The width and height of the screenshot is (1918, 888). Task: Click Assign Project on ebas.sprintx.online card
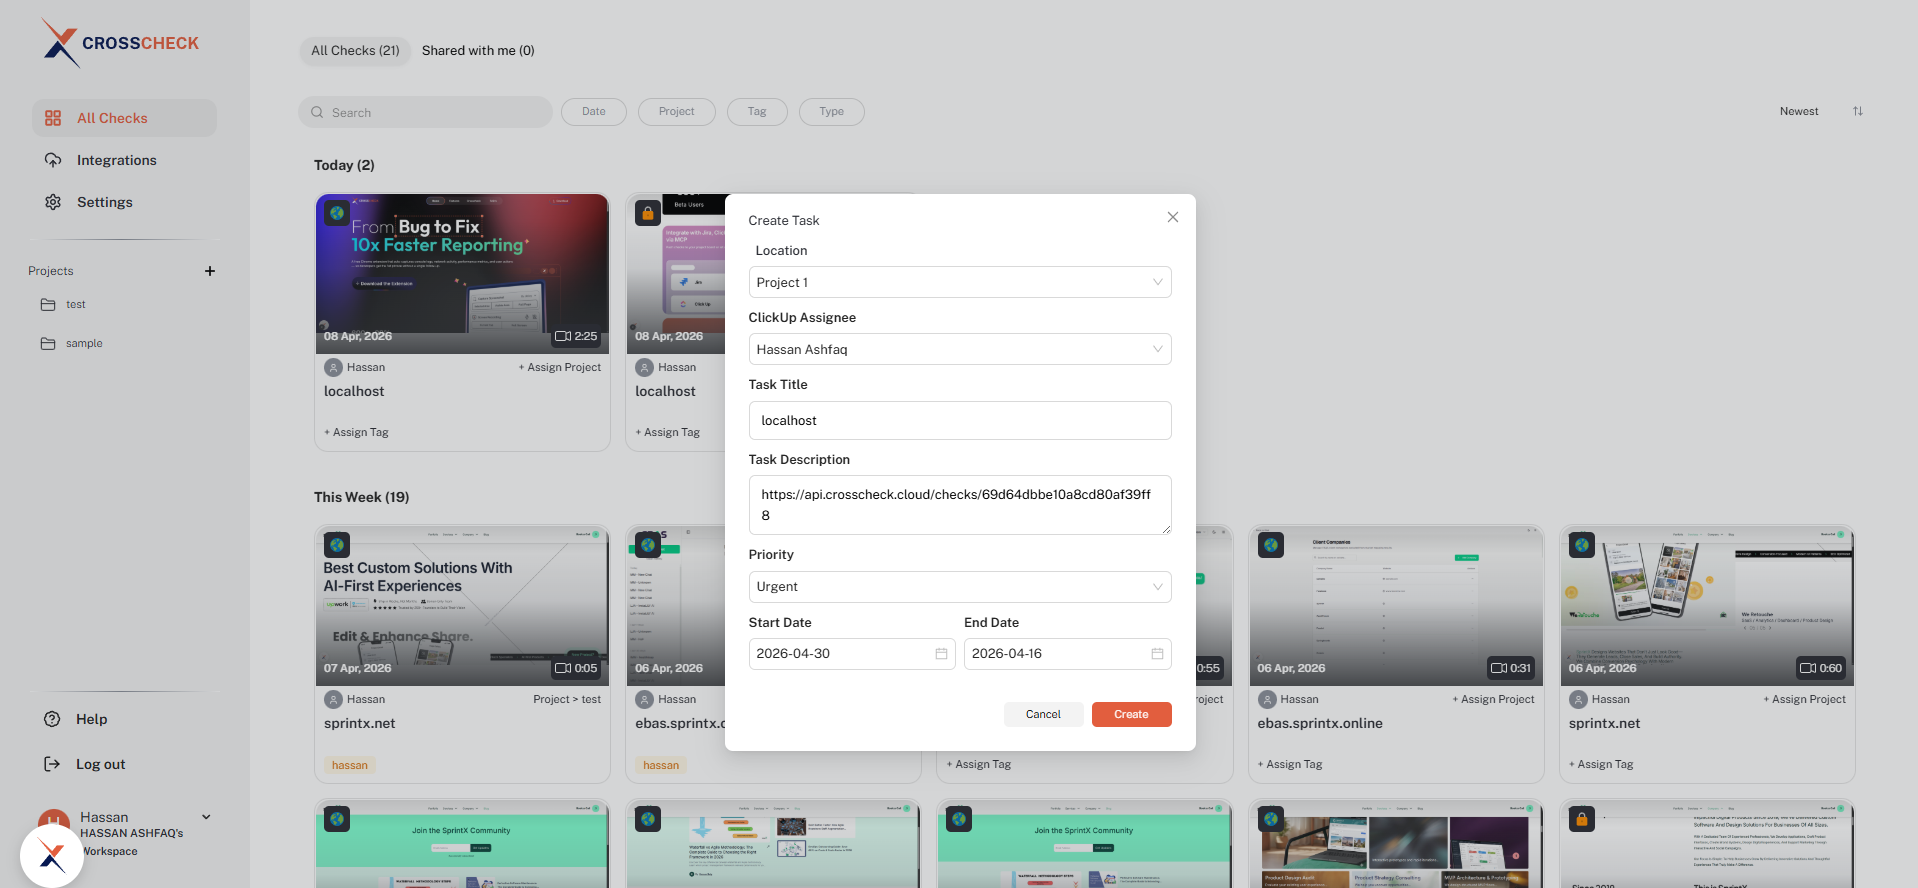pos(1494,699)
